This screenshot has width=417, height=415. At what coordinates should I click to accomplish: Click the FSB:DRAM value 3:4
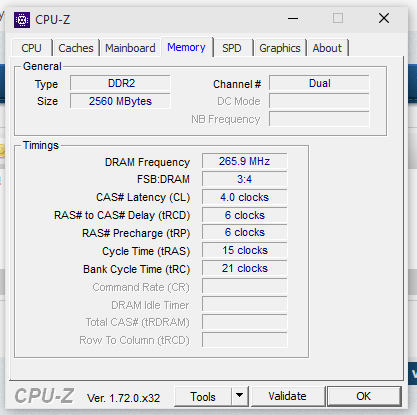[x=244, y=179]
